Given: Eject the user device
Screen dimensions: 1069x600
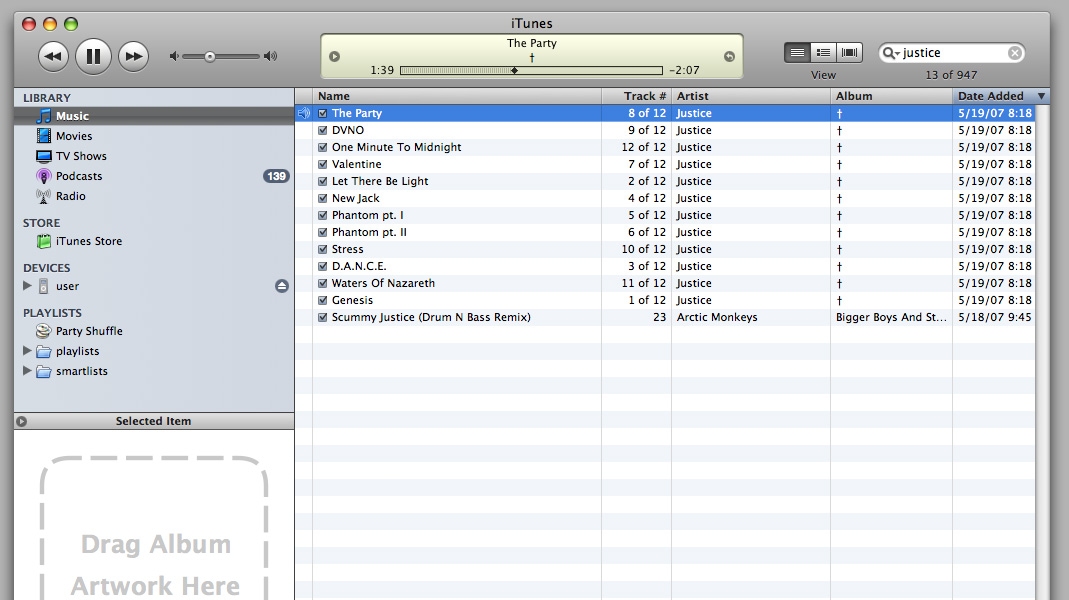Looking at the screenshot, I should tap(279, 286).
